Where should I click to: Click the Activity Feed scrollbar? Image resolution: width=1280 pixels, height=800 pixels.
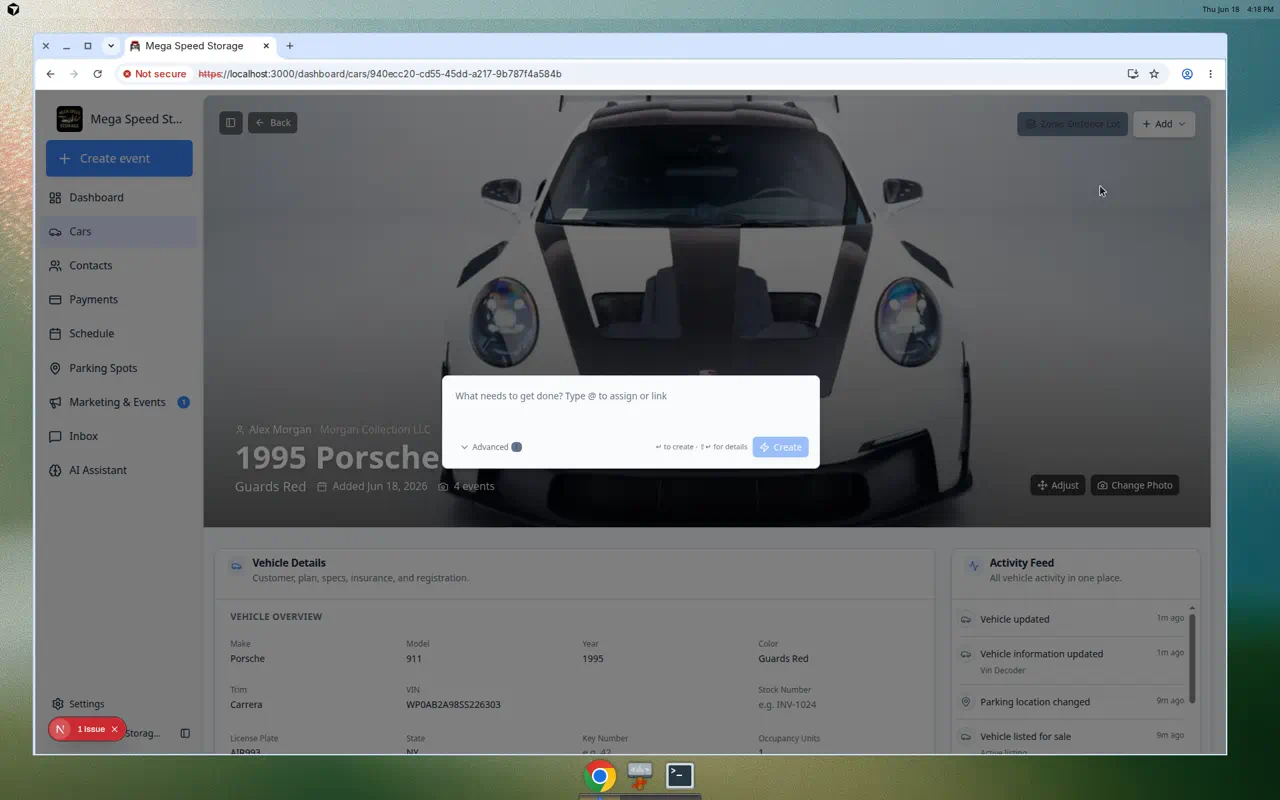click(1192, 657)
